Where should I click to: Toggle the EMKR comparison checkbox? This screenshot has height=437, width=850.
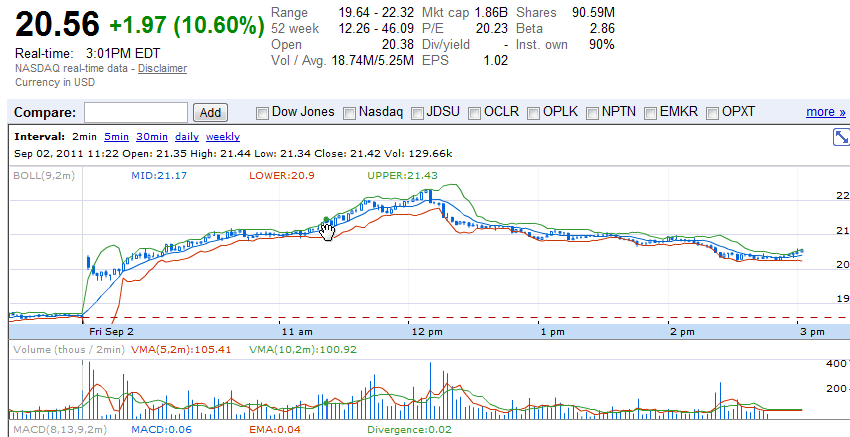point(650,113)
